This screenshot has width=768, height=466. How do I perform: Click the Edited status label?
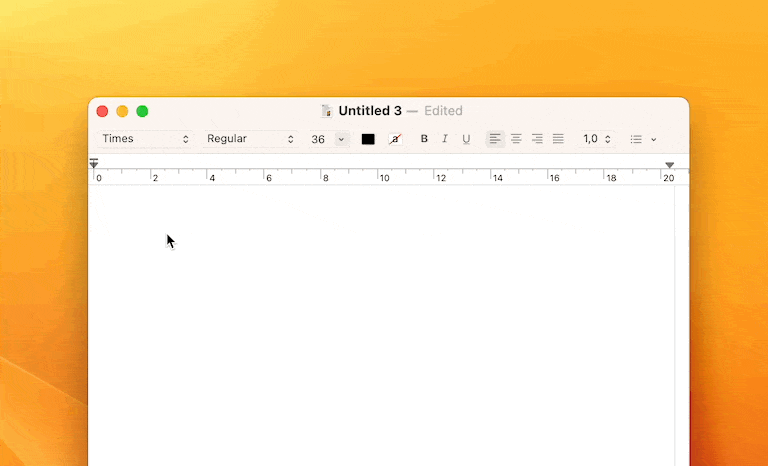pyautogui.click(x=443, y=111)
